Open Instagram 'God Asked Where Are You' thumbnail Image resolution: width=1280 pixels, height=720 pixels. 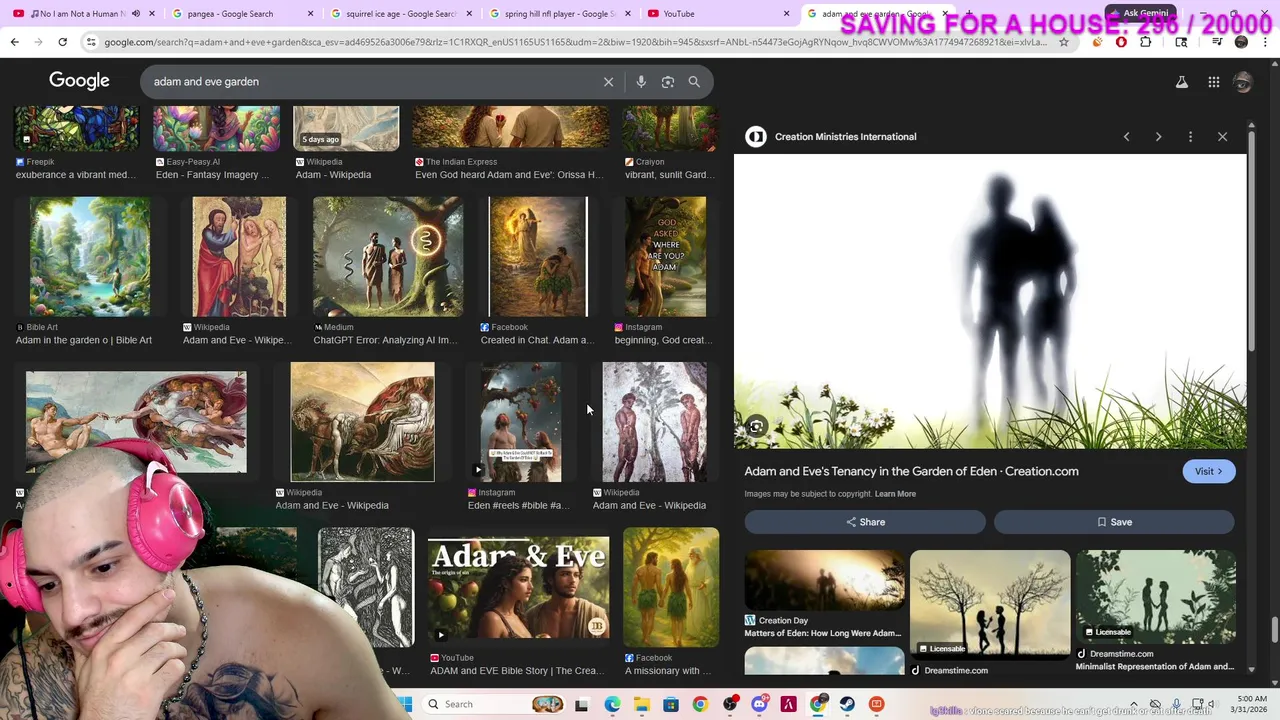click(665, 257)
